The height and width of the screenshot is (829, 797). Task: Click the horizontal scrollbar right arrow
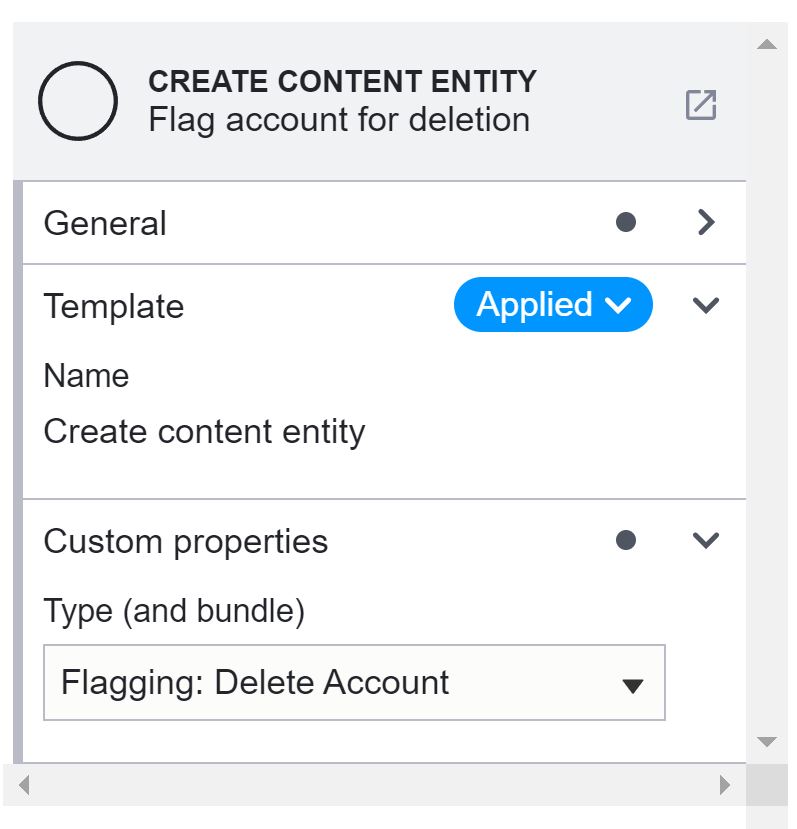pos(725,784)
